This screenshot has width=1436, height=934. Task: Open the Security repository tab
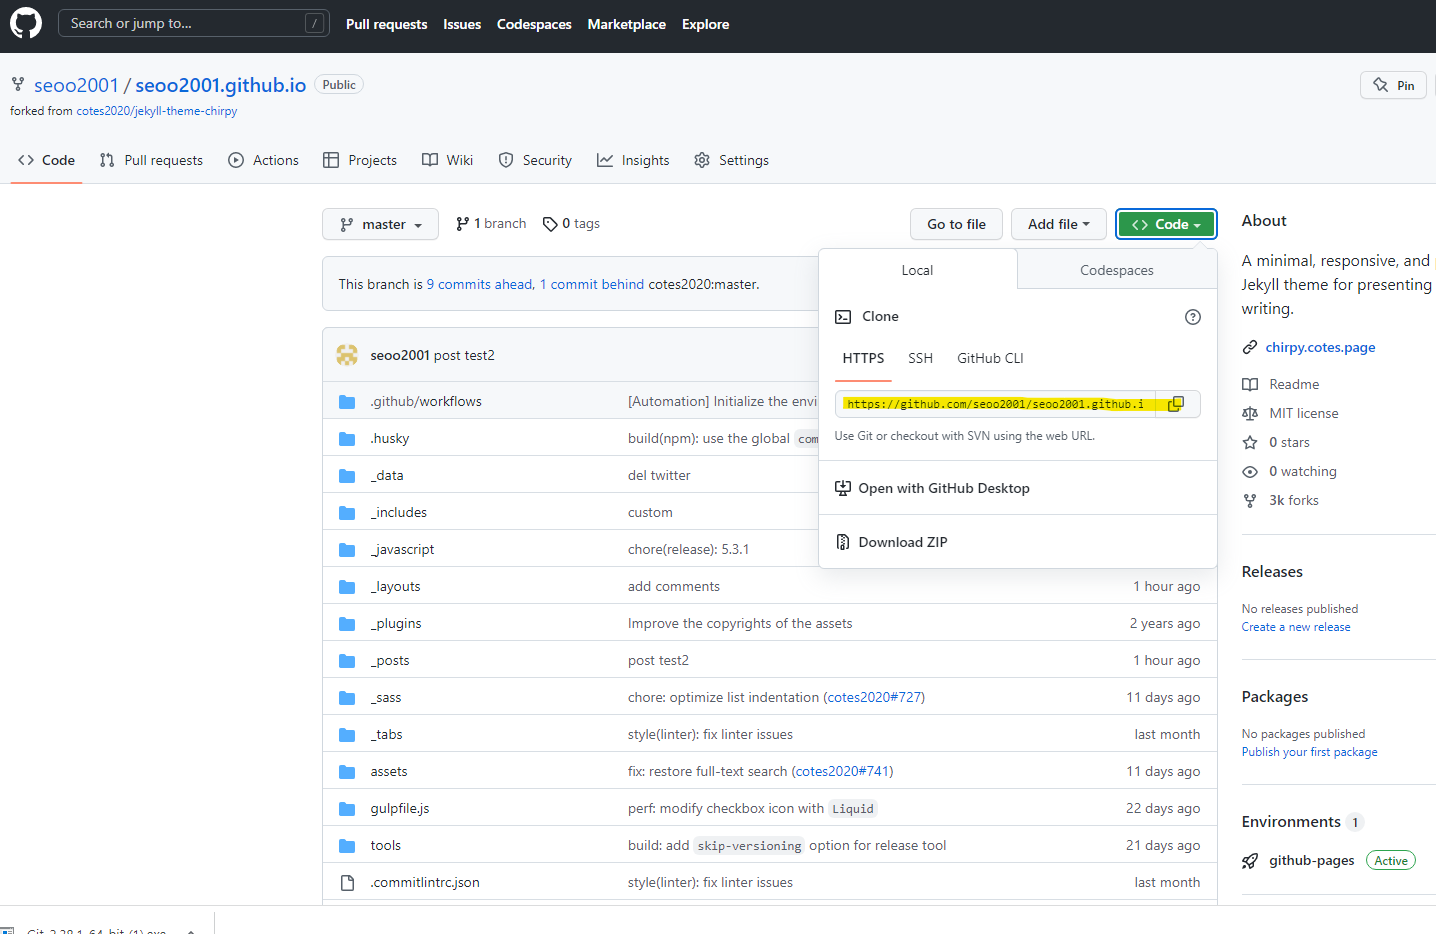coord(535,160)
